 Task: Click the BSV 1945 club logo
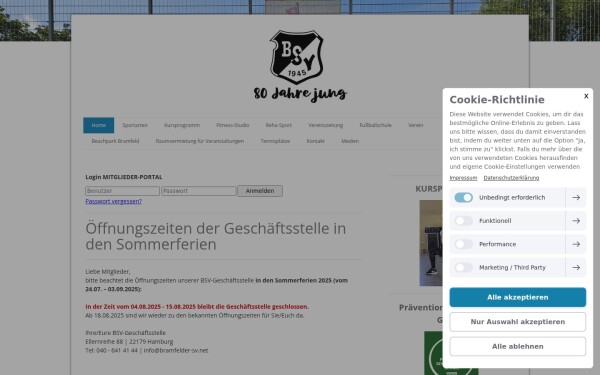(297, 57)
